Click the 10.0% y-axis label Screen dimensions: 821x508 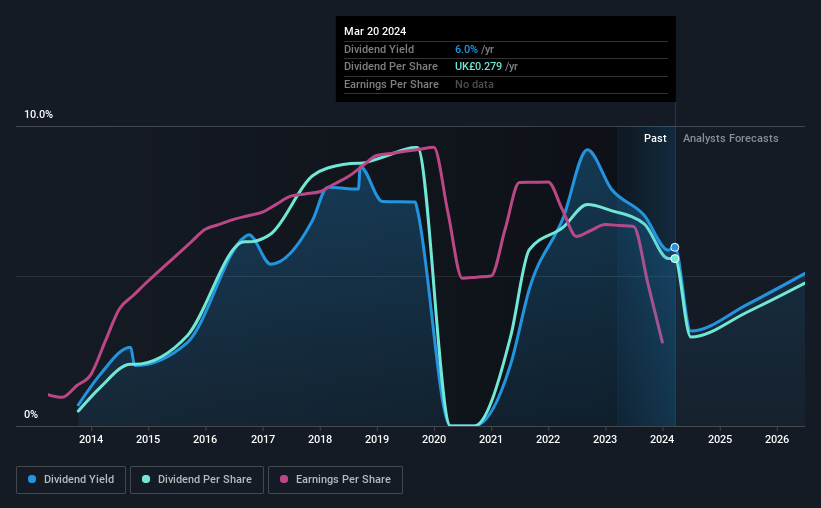point(39,115)
